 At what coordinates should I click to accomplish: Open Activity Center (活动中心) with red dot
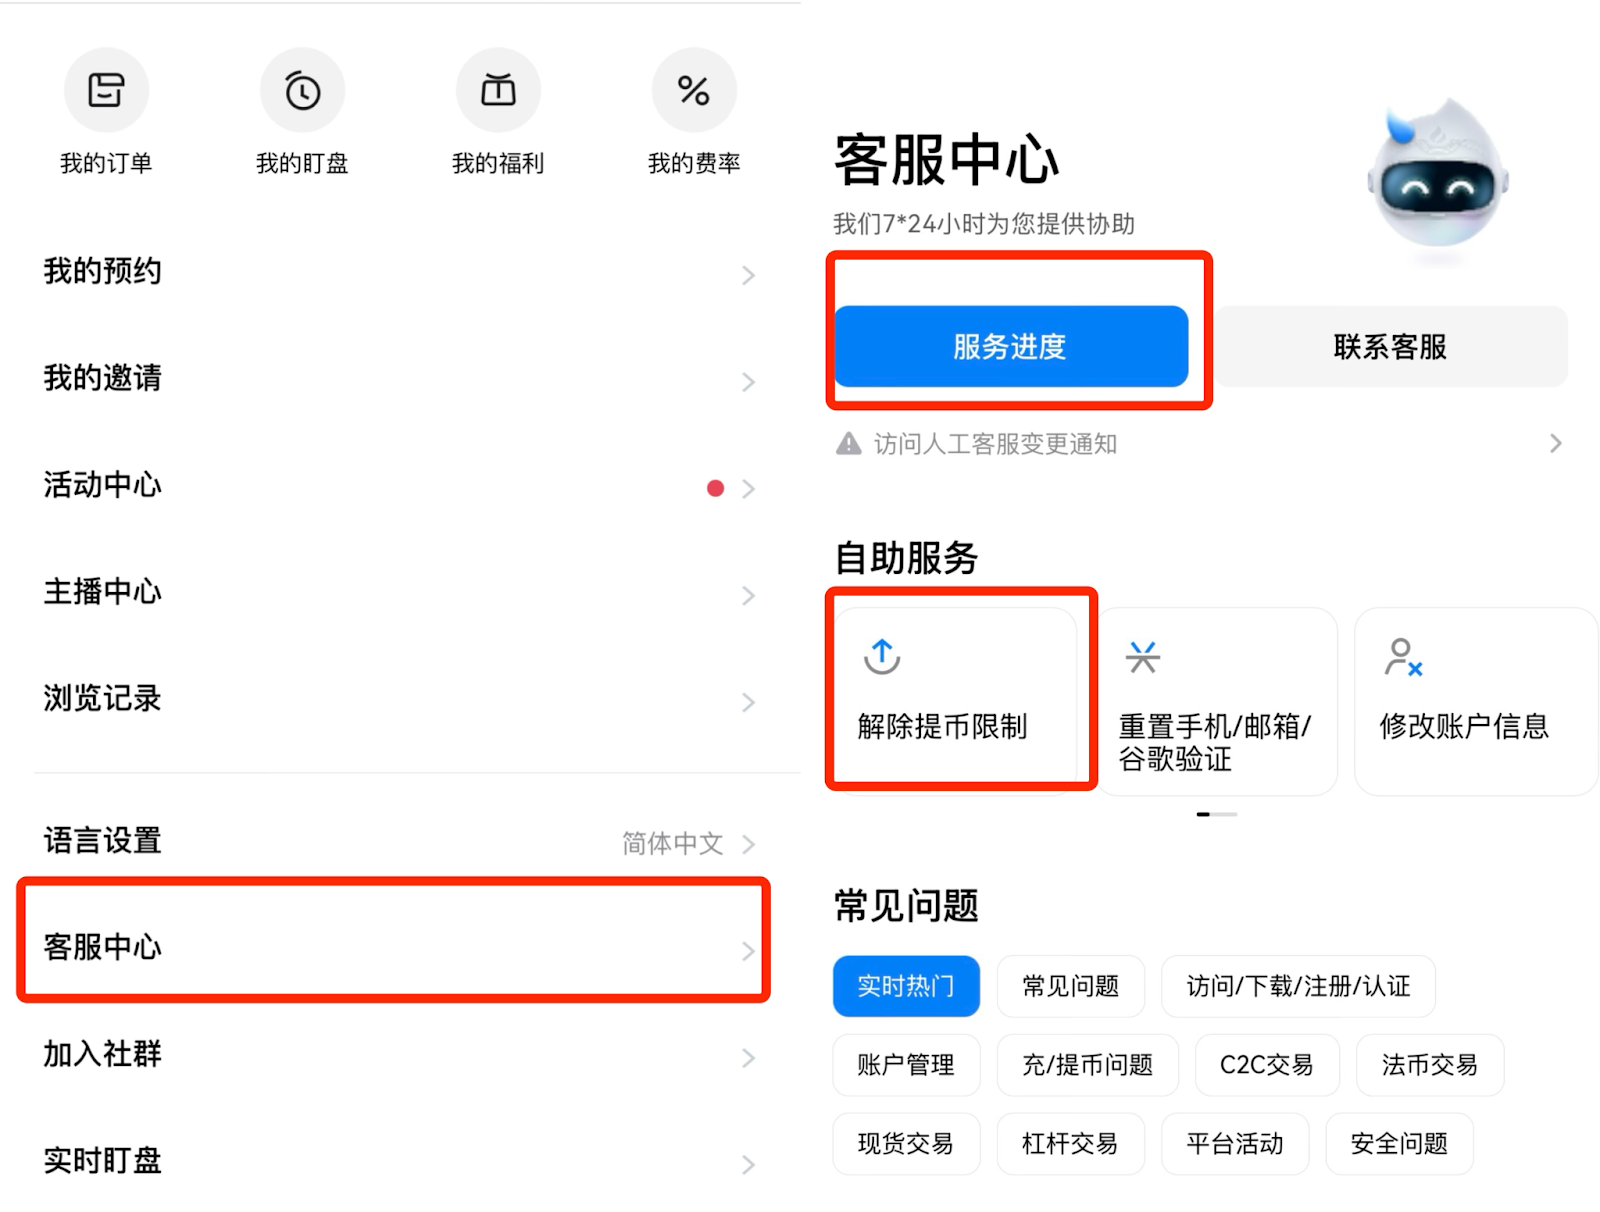pos(400,486)
